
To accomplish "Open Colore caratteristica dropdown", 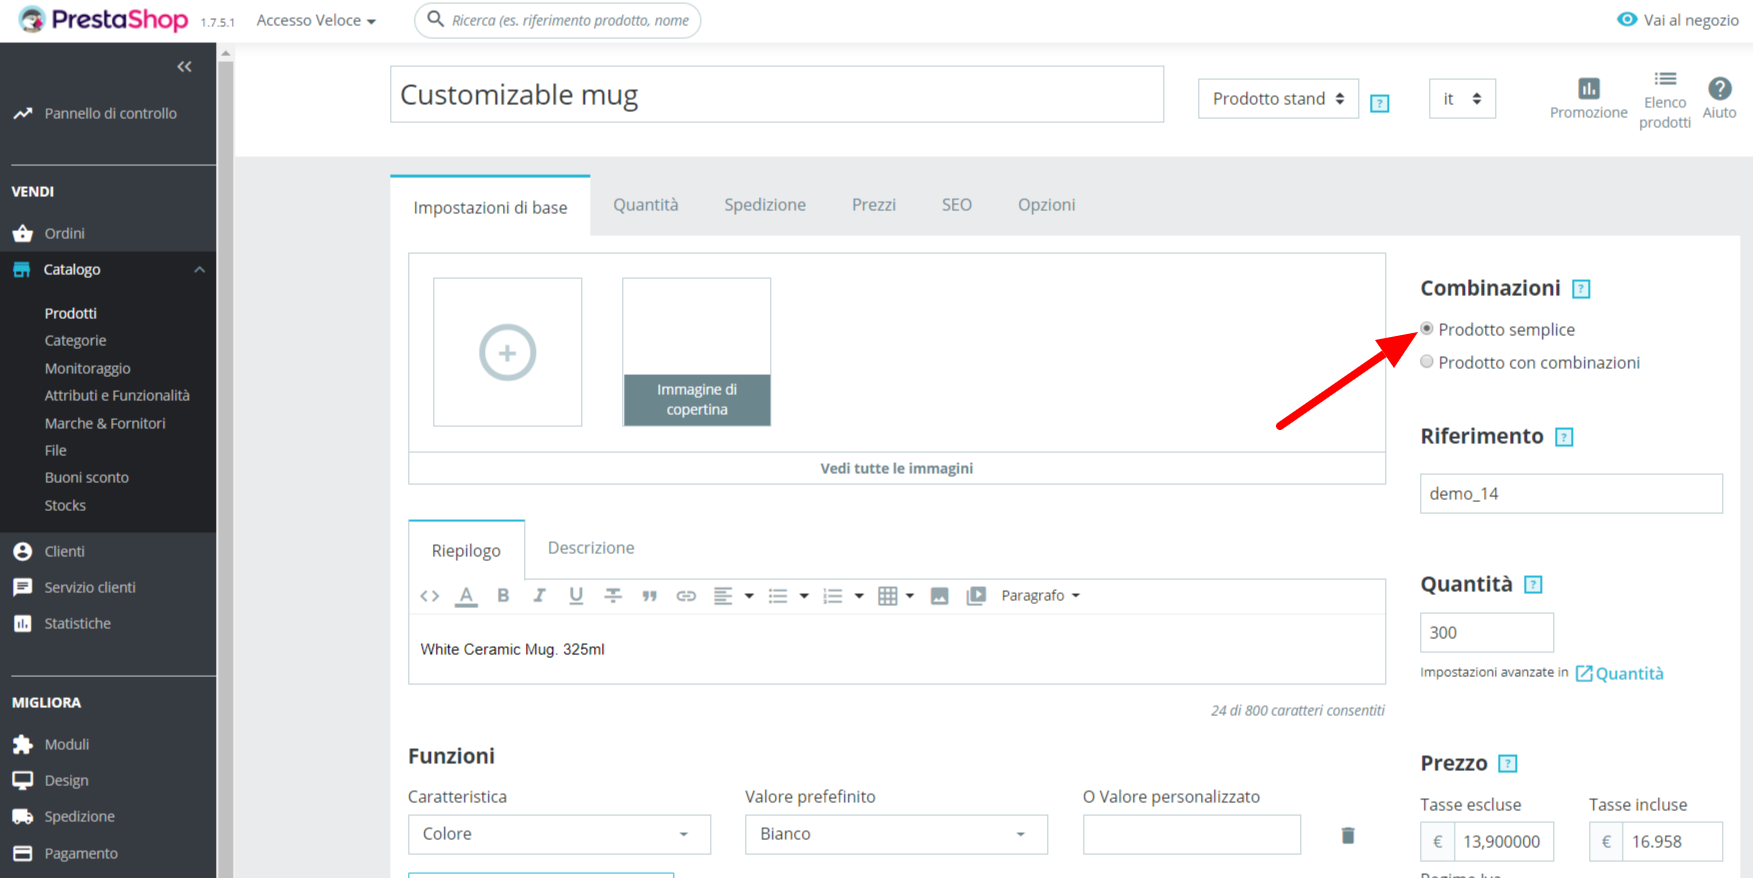I will (559, 834).
